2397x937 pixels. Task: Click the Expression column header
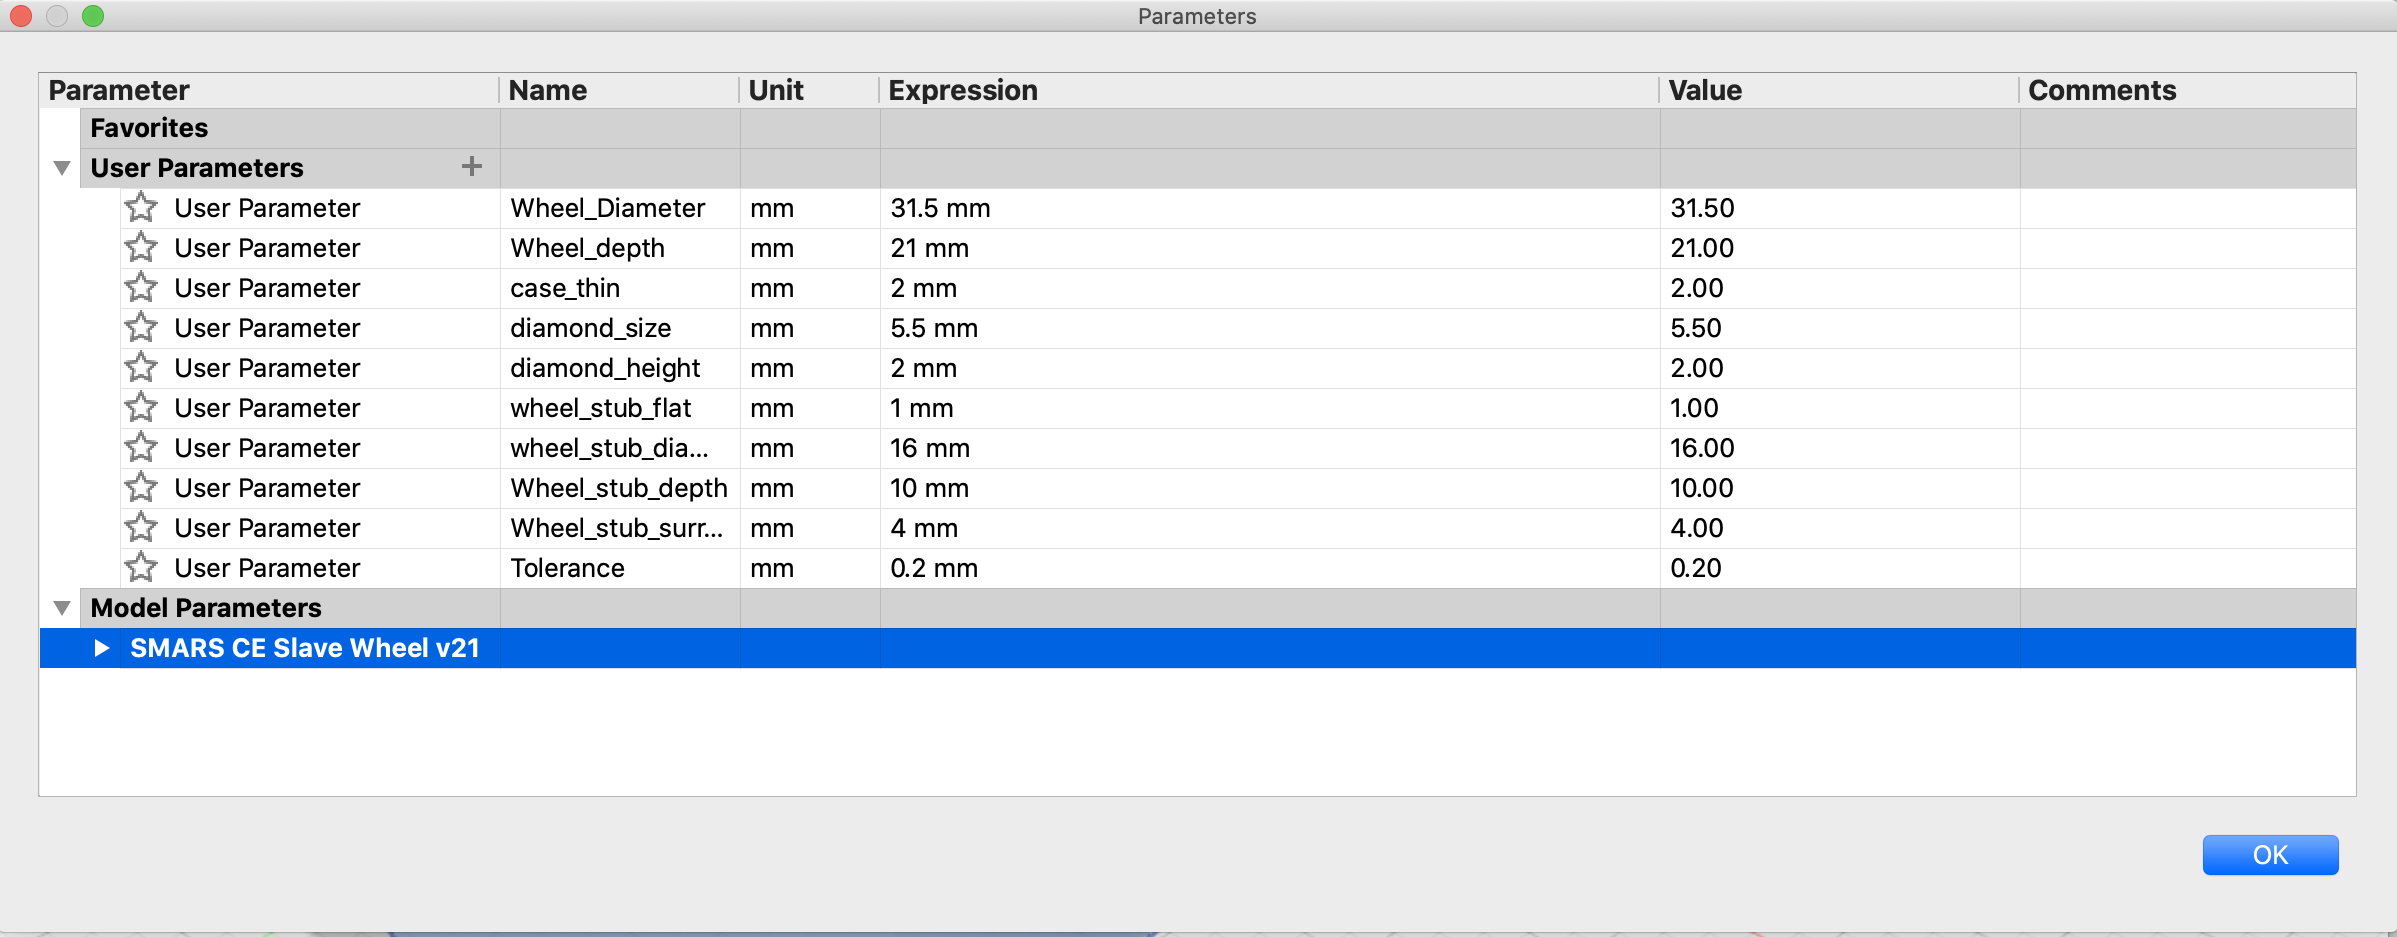(x=1269, y=90)
